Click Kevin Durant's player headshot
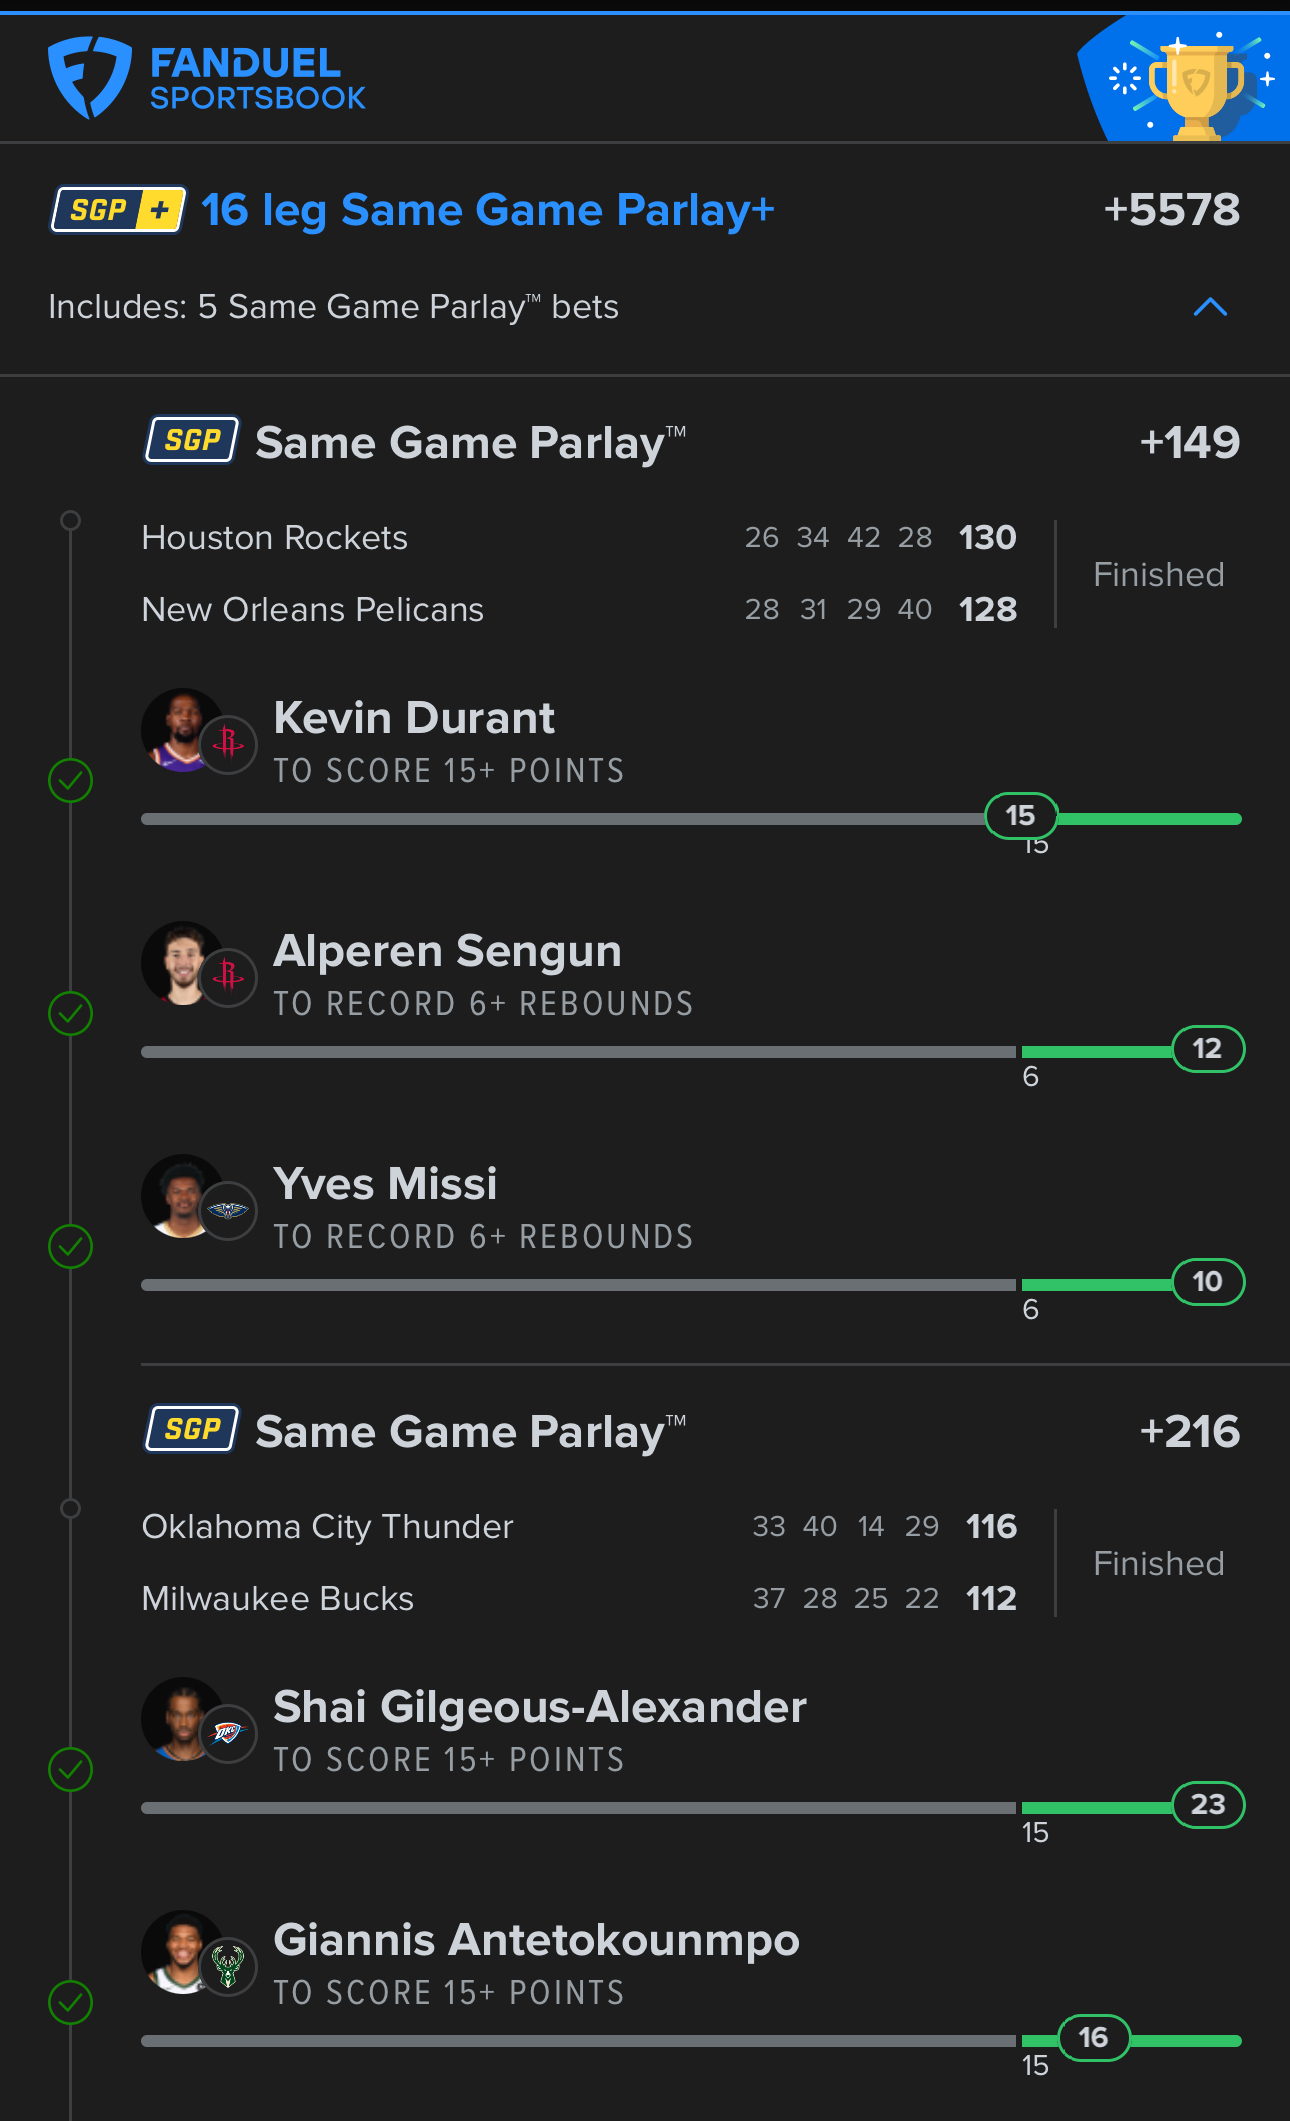Image resolution: width=1290 pixels, height=2121 pixels. [183, 730]
